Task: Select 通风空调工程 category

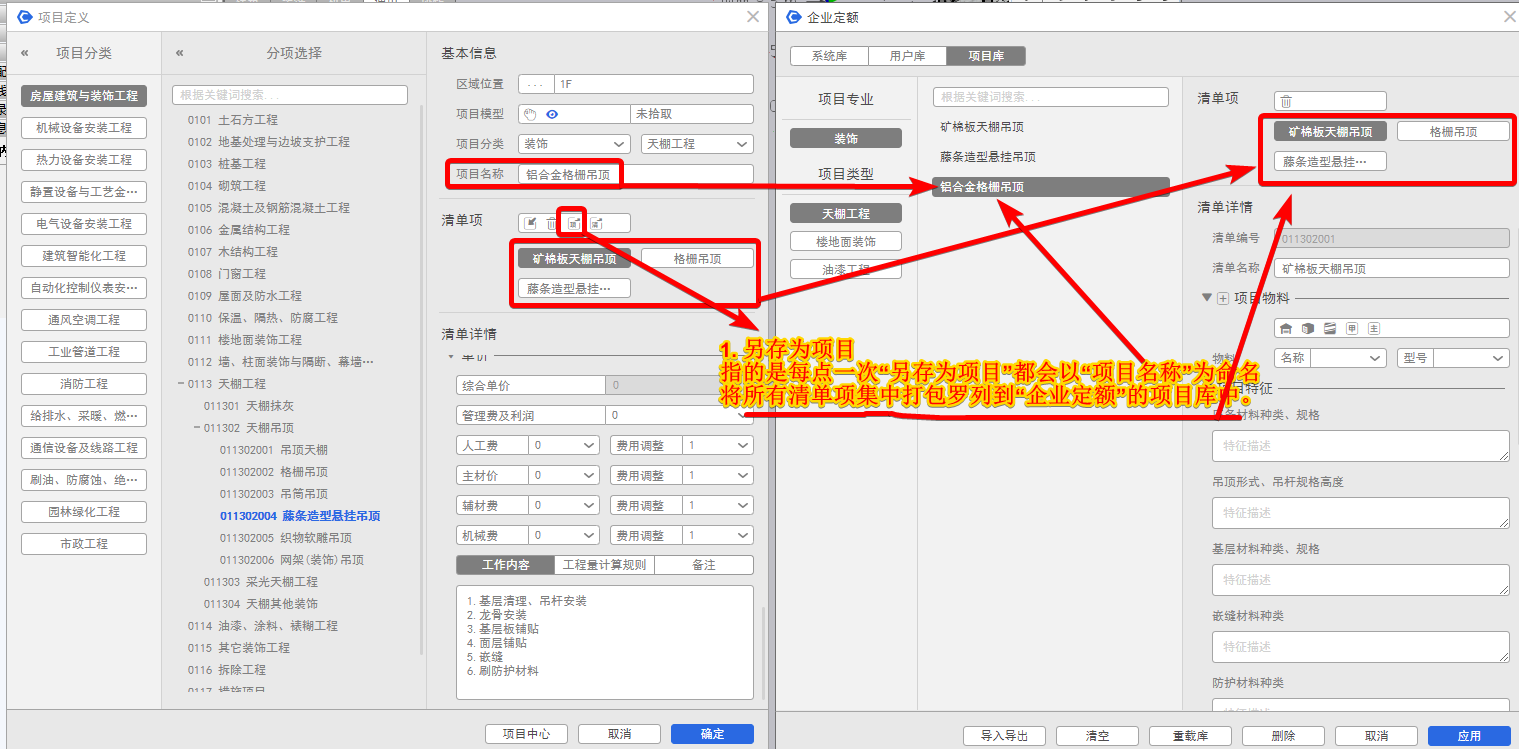Action: coord(84,320)
